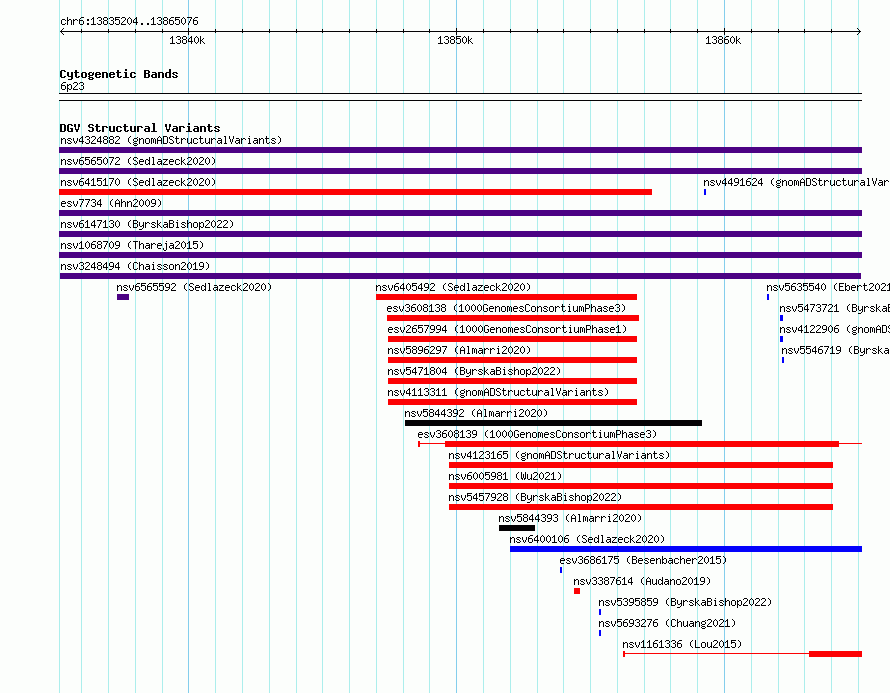This screenshot has height=693, width=890.
Task: Click the 13850k ruler position label
Action: (455, 40)
